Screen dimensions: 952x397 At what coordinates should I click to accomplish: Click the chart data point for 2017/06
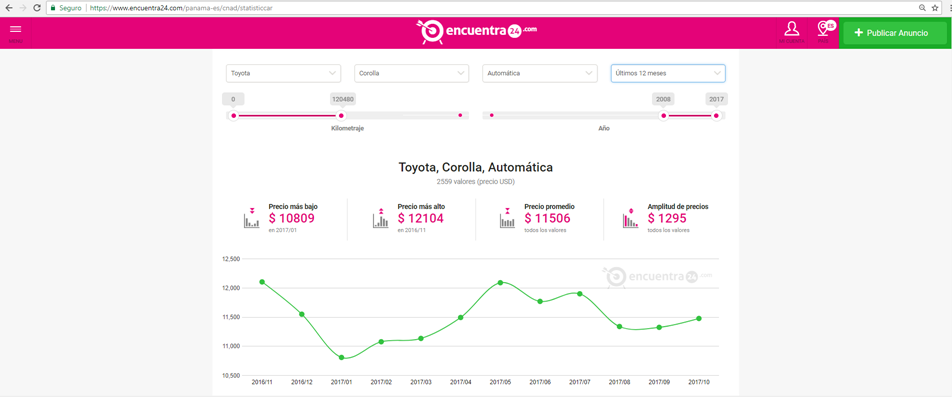point(540,301)
